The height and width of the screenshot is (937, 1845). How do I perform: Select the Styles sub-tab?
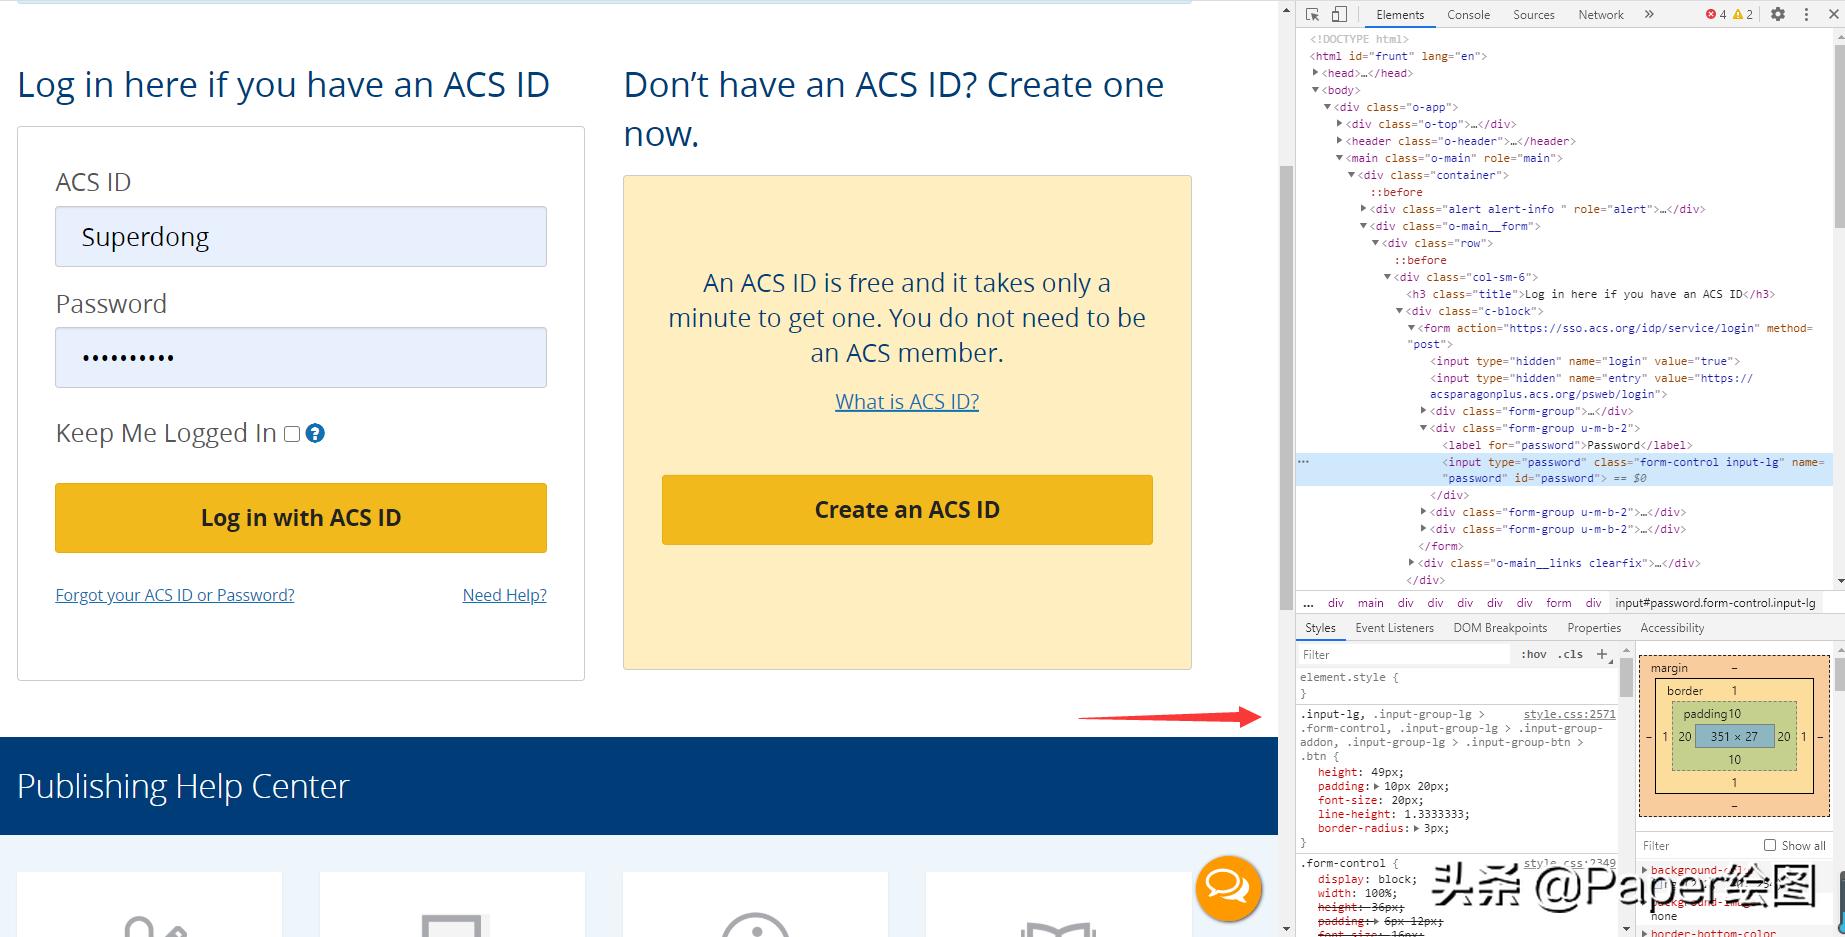[x=1320, y=628]
